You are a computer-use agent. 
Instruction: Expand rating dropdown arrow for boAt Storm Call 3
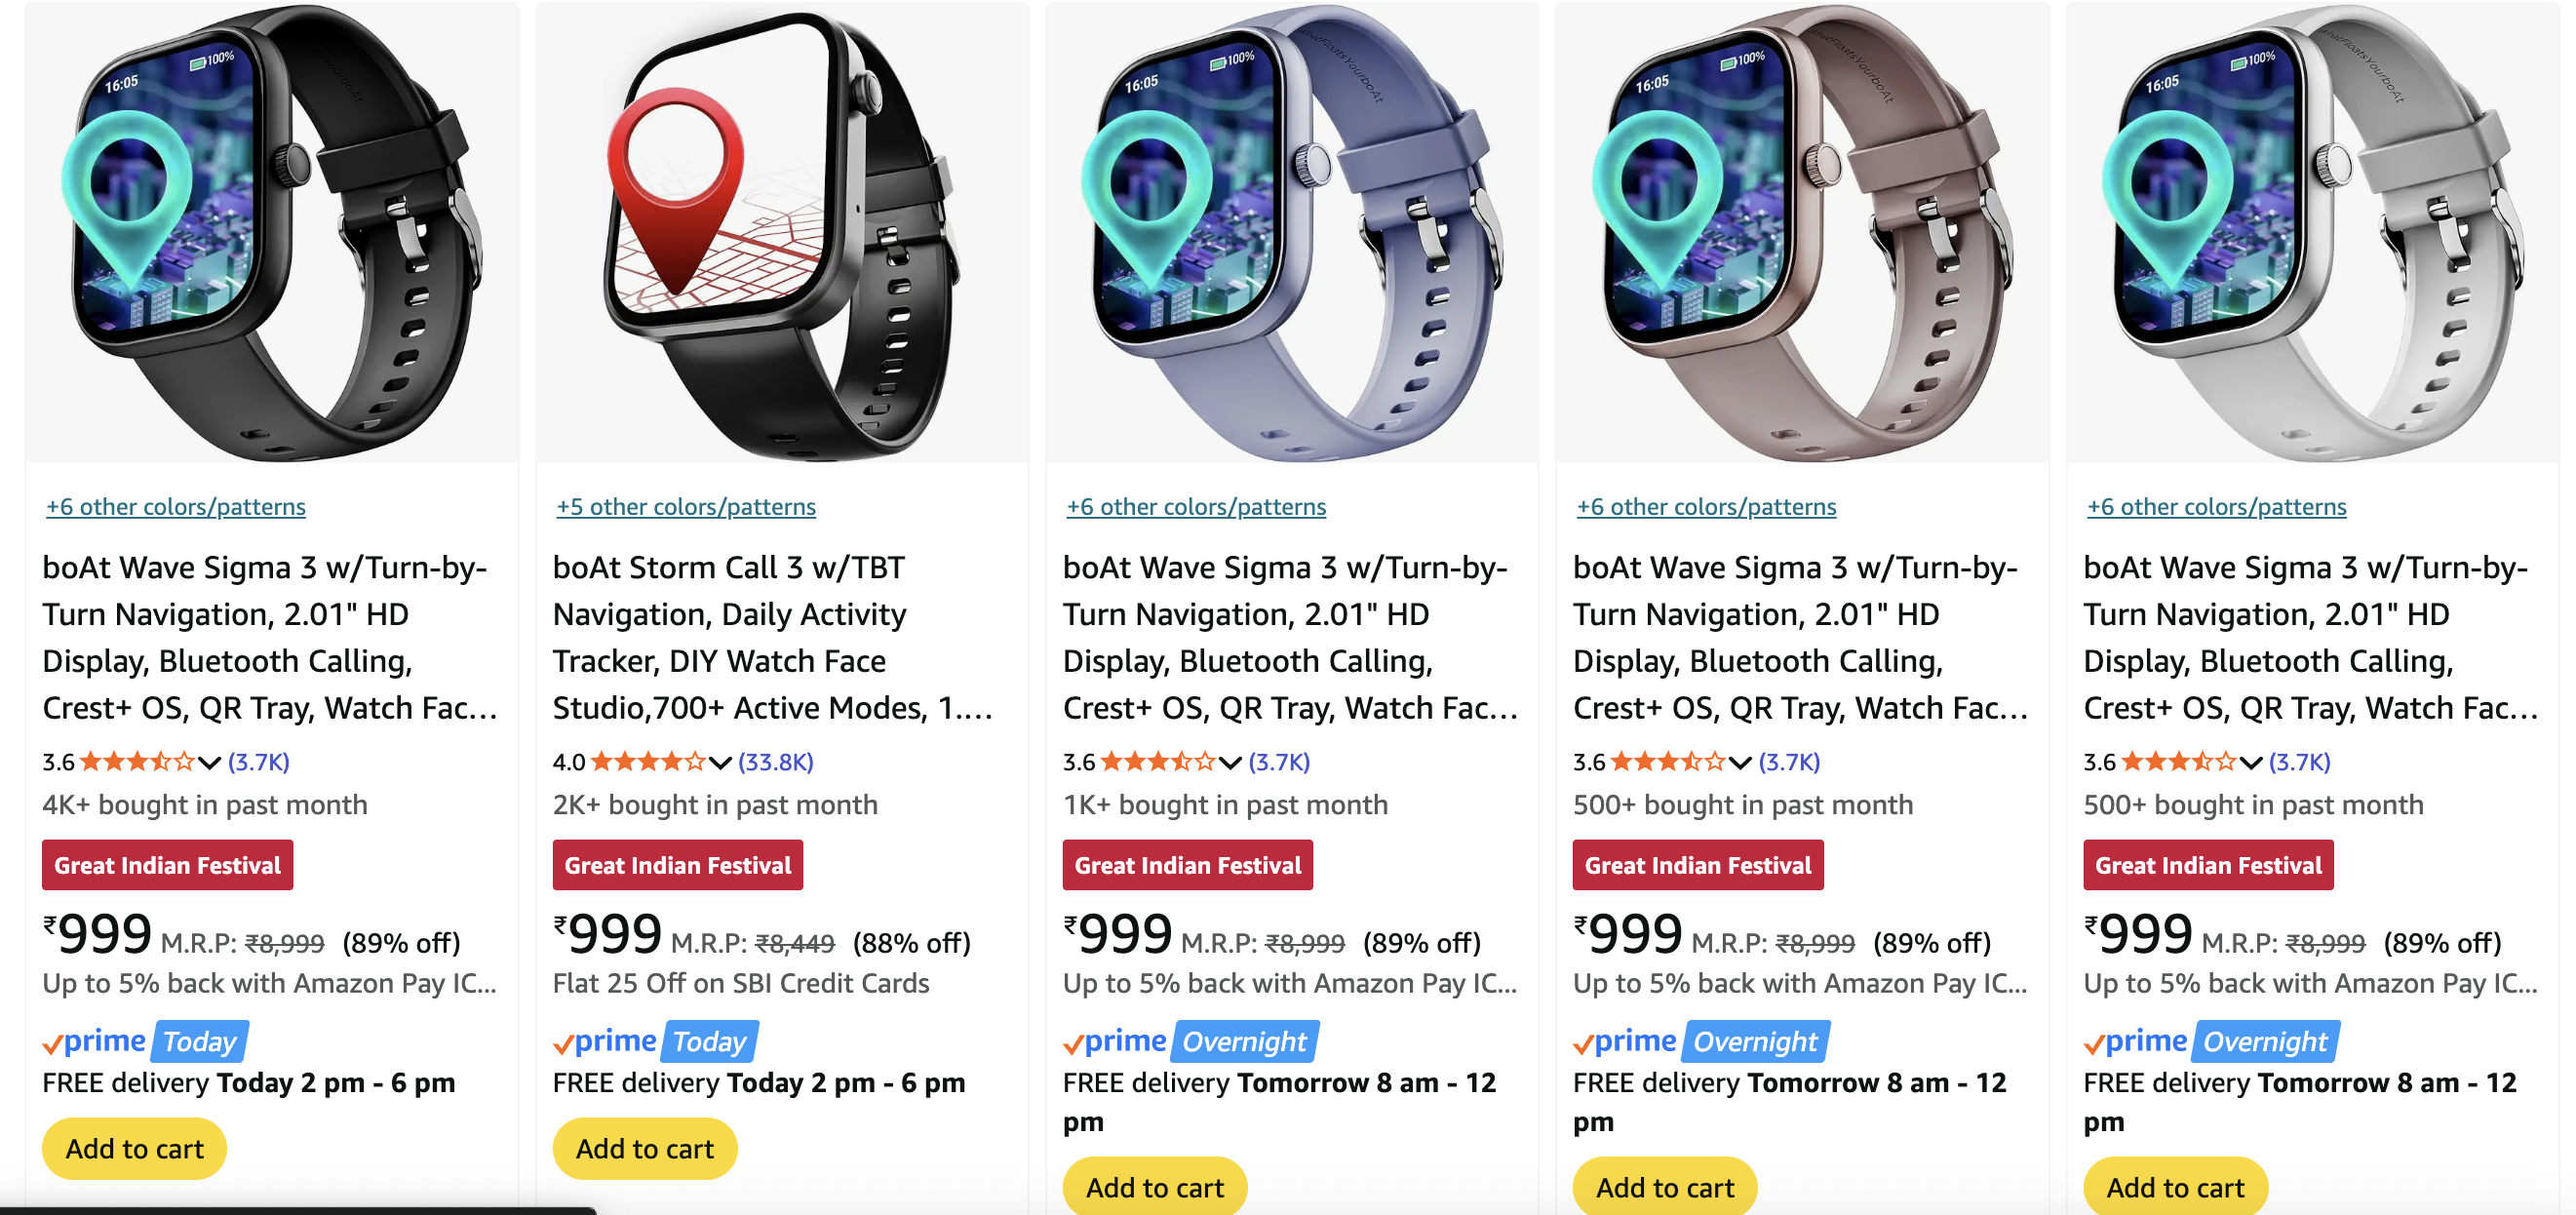(720, 763)
